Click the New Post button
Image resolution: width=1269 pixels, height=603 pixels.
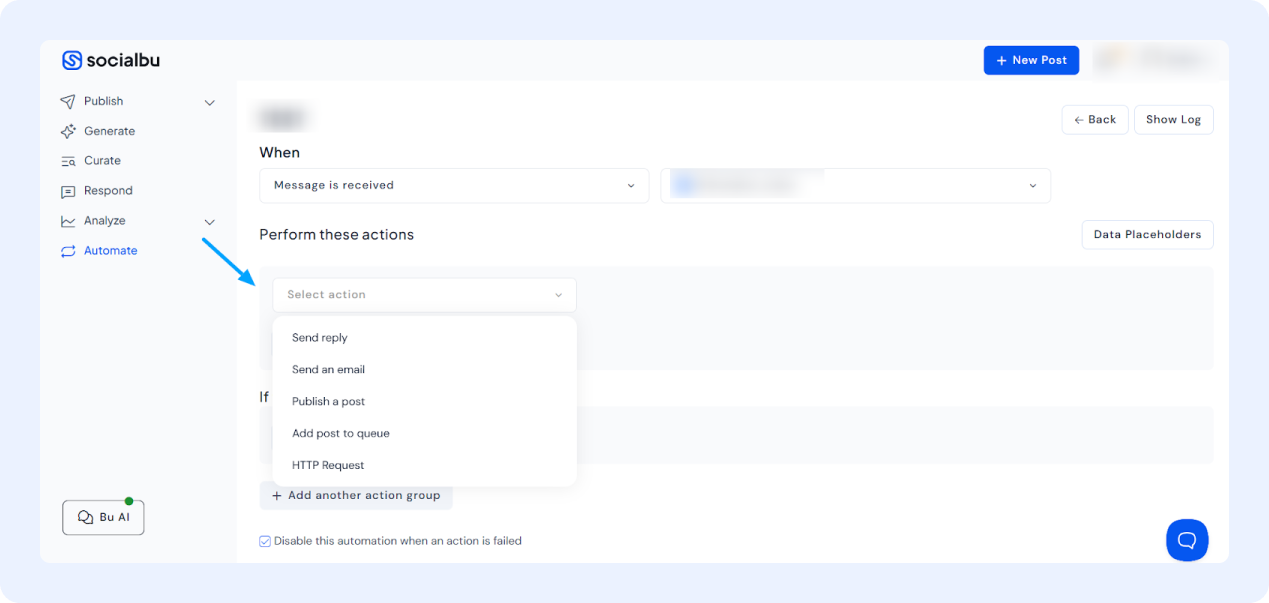[1031, 60]
